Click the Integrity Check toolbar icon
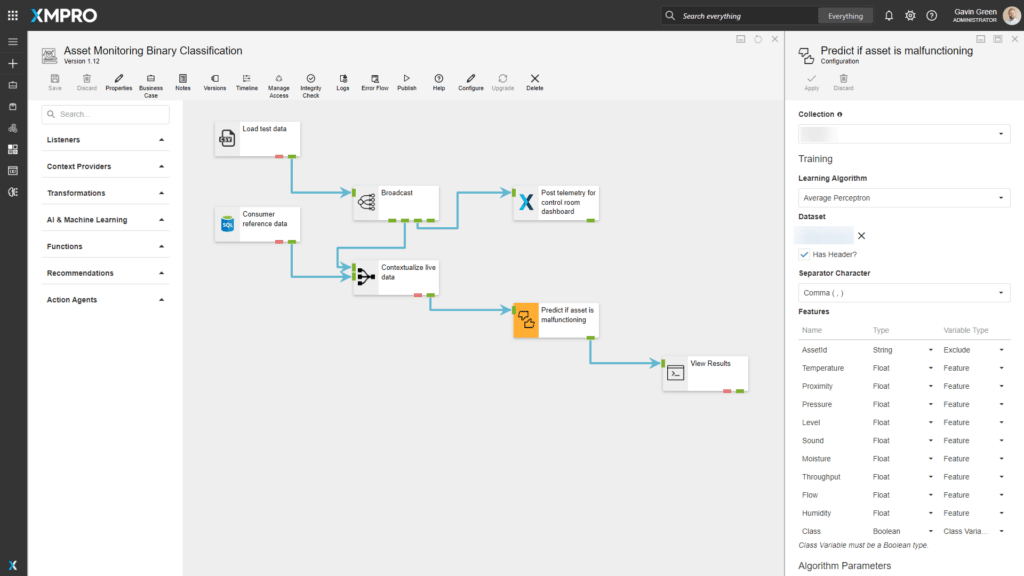Viewport: 1024px width, 576px height. 310,78
